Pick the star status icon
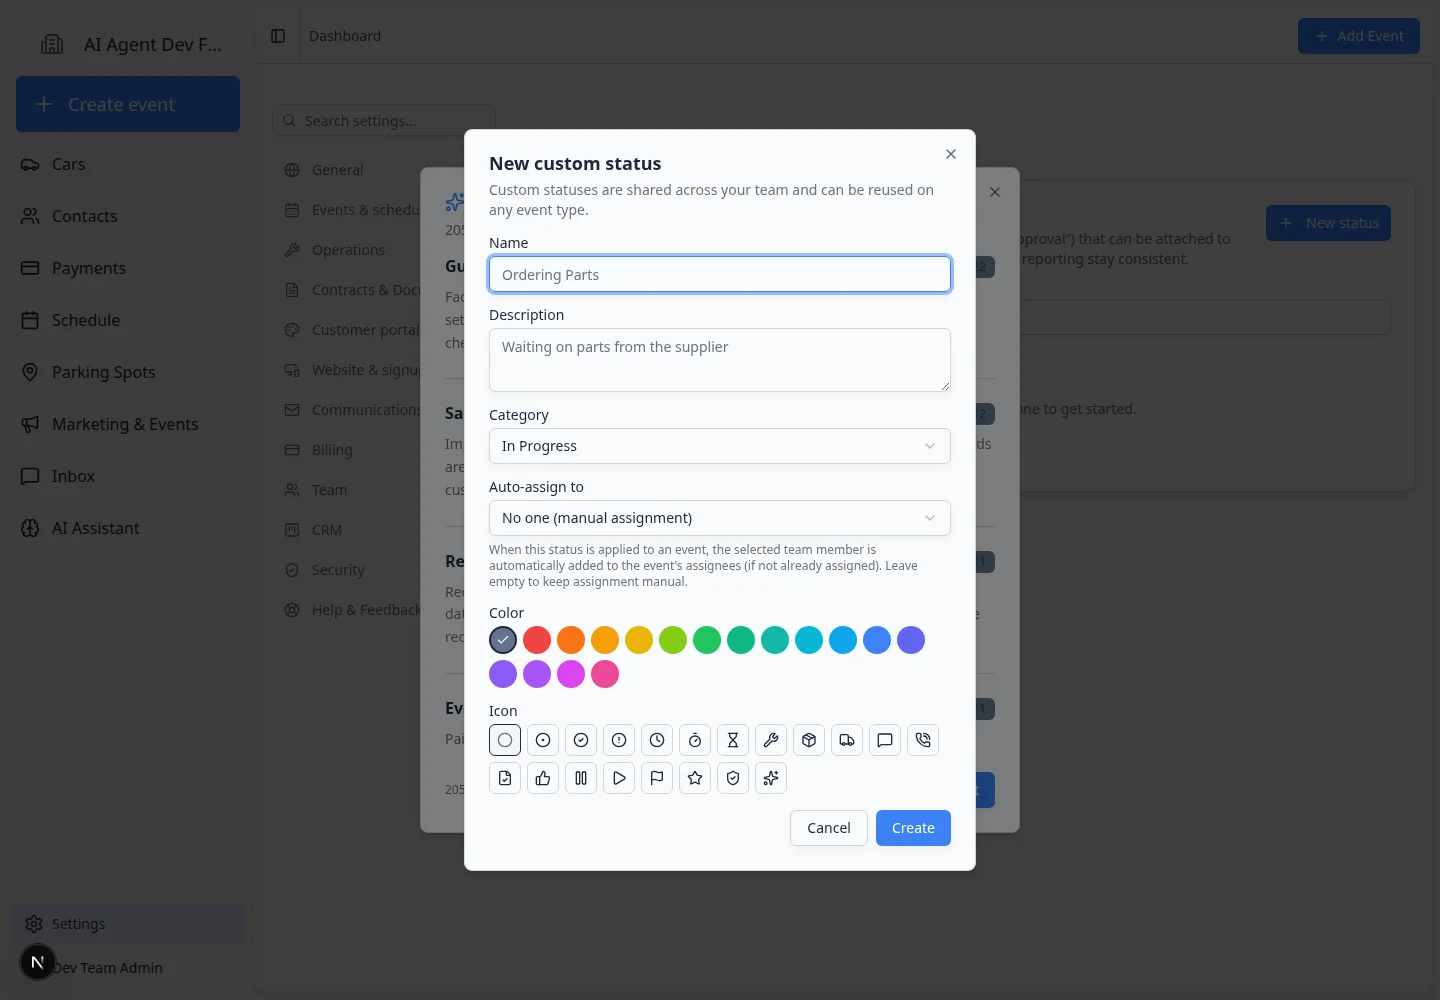Image resolution: width=1440 pixels, height=1000 pixels. coord(695,778)
